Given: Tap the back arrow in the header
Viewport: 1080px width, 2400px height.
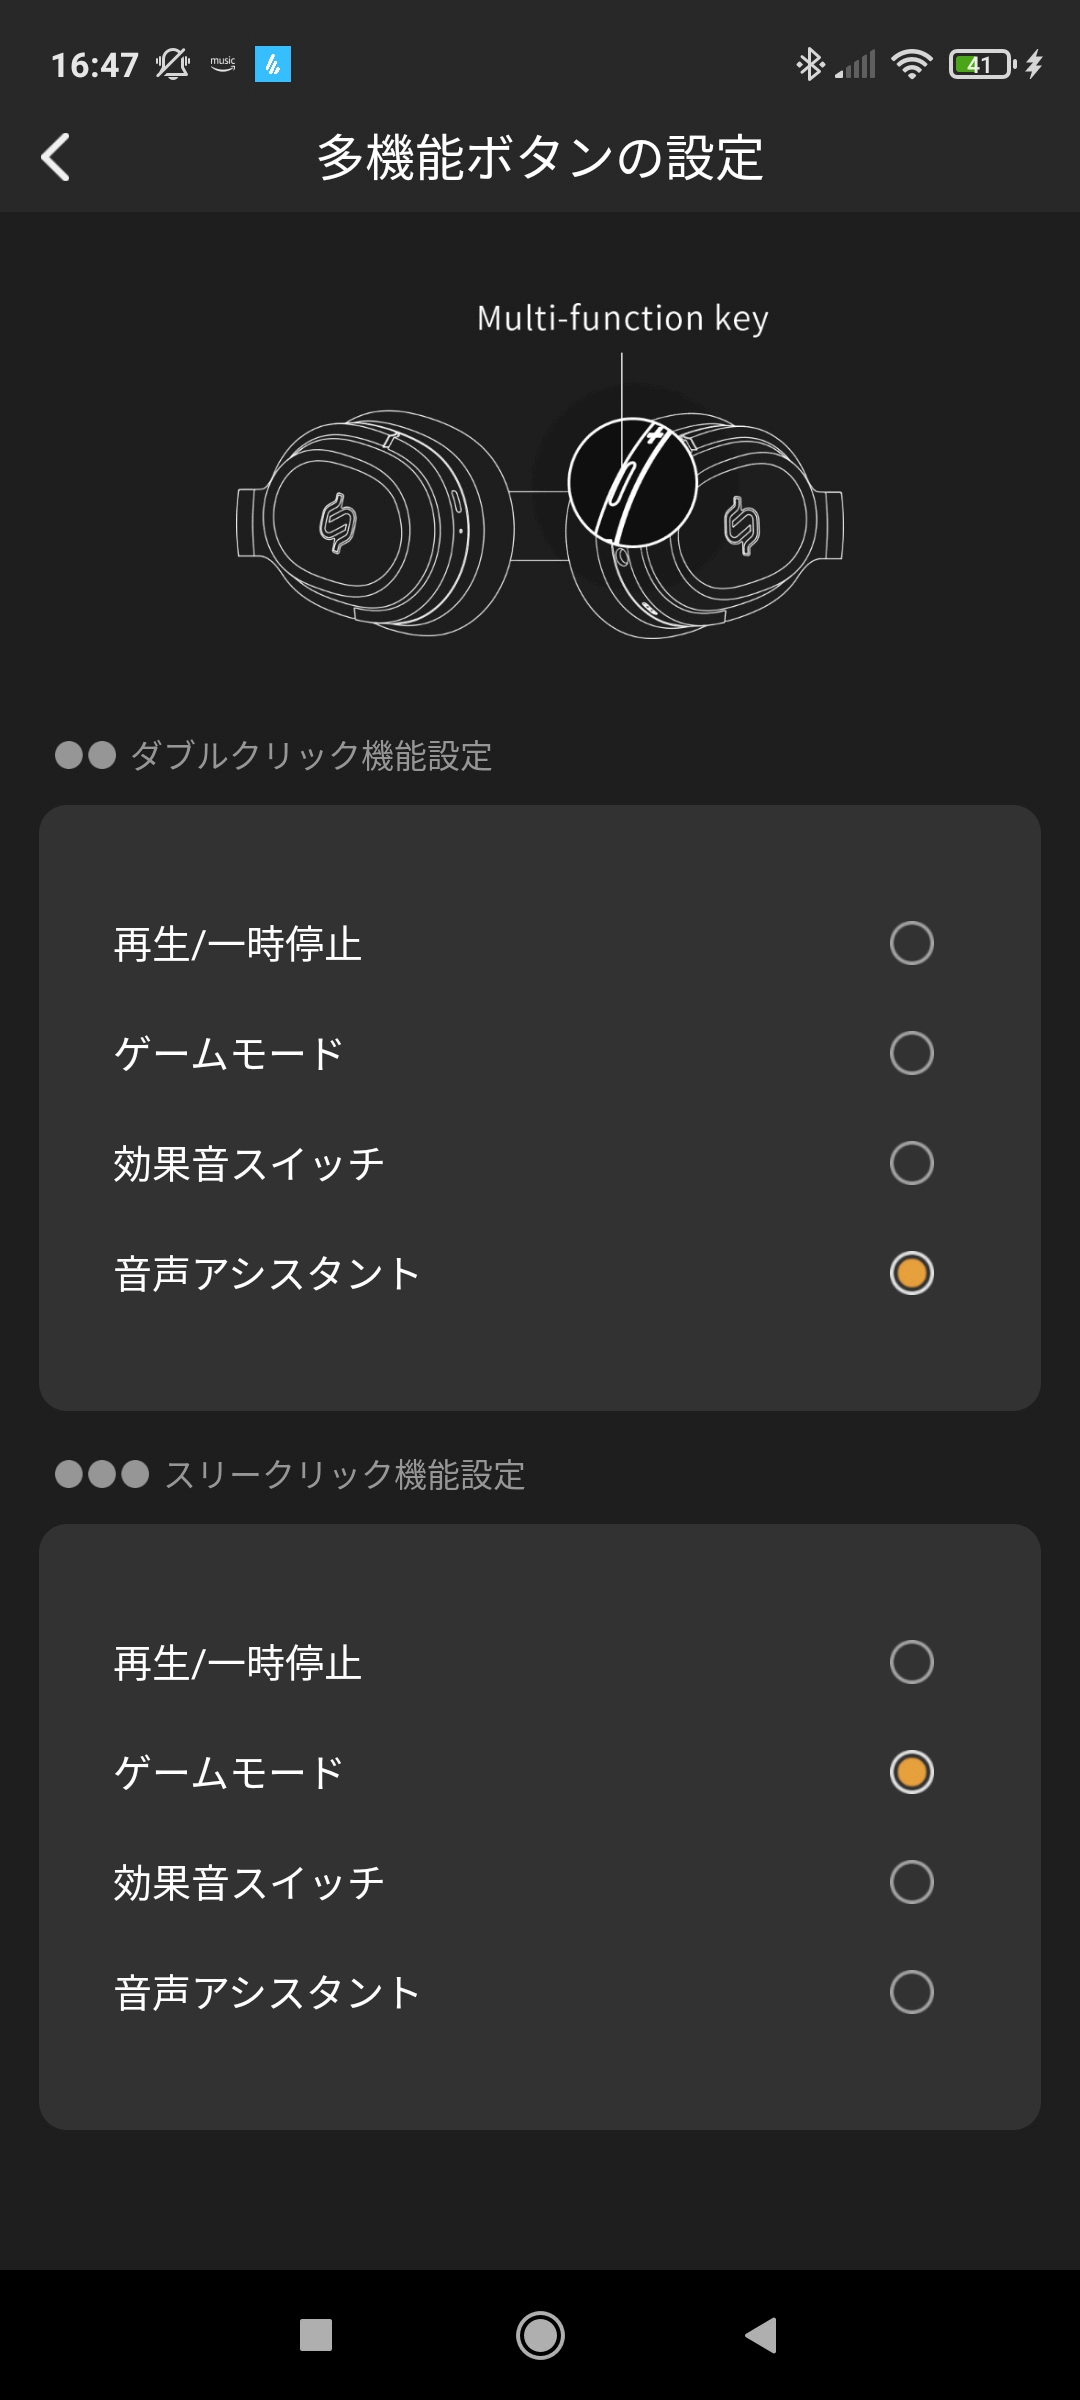Looking at the screenshot, I should (x=56, y=158).
